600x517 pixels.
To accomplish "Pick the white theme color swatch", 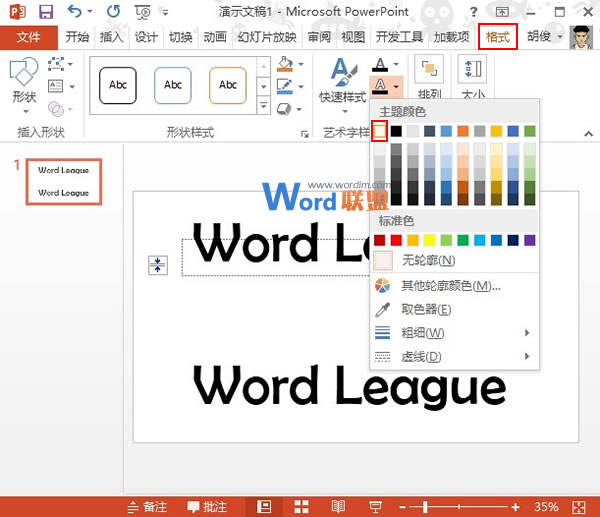I will 379,131.
